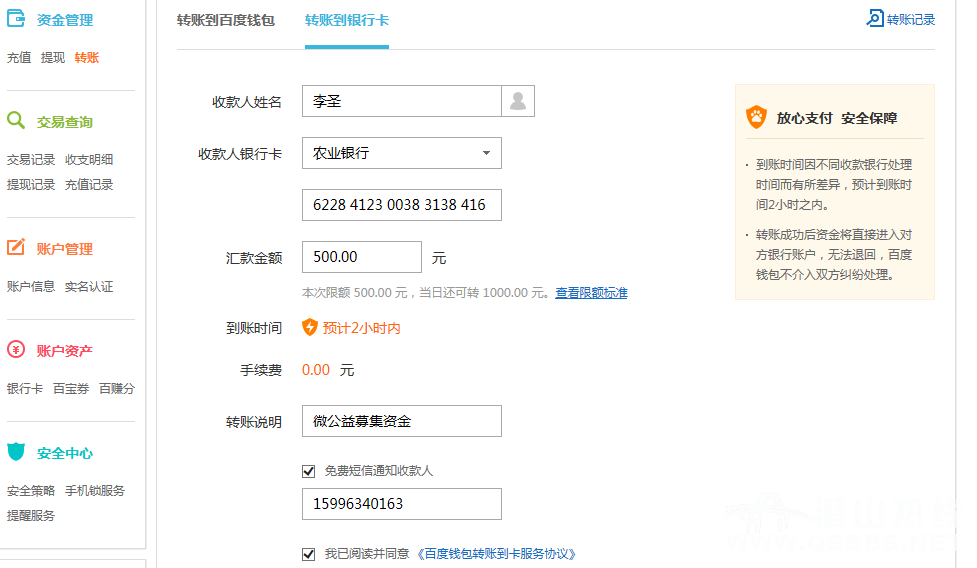Open 提现记录 page
Viewport: 977px width, 568px height.
click(31, 185)
